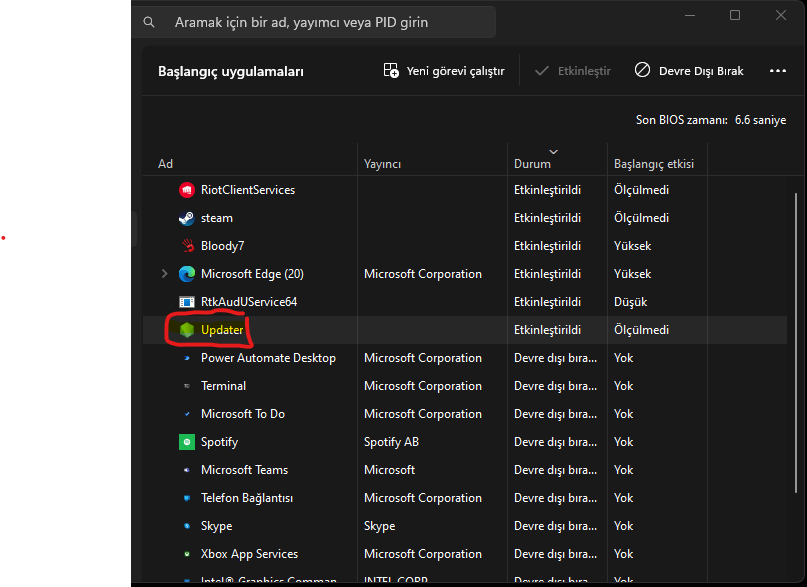The height and width of the screenshot is (587, 807).
Task: Select the Skype icon
Action: (186, 526)
